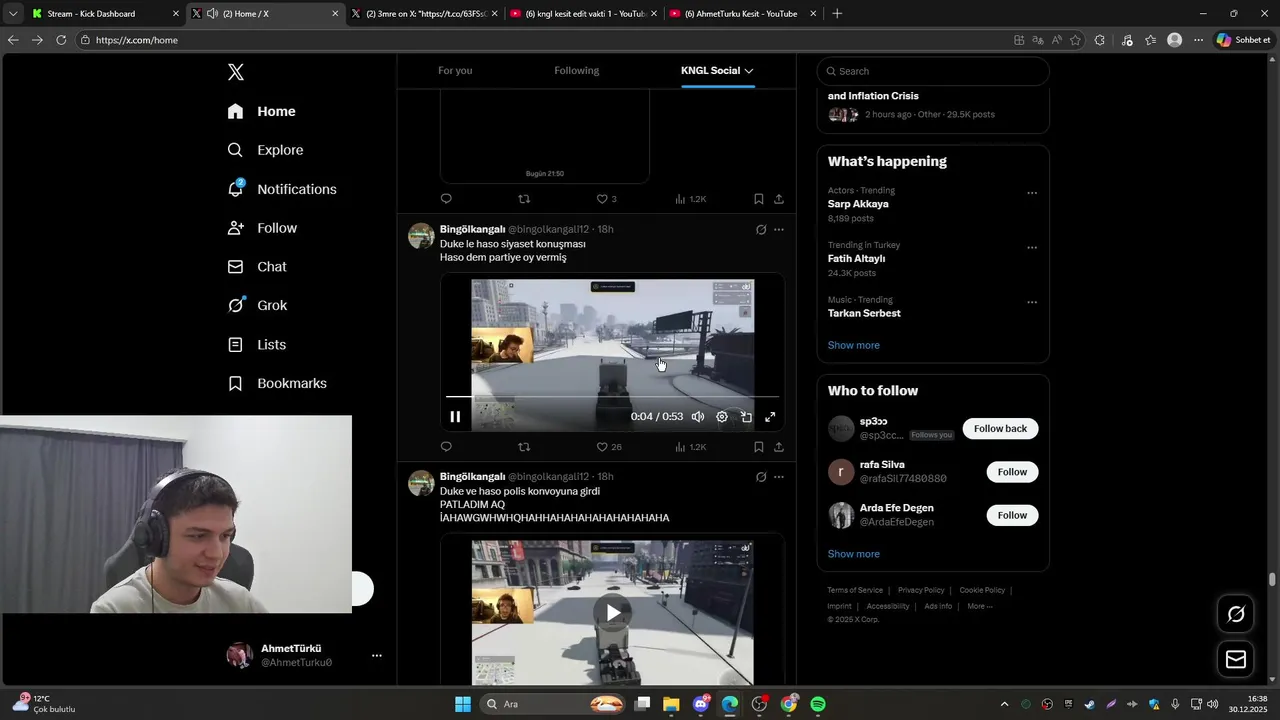This screenshot has width=1280, height=720.
Task: Open Follow page from the sidebar
Action: point(262,228)
